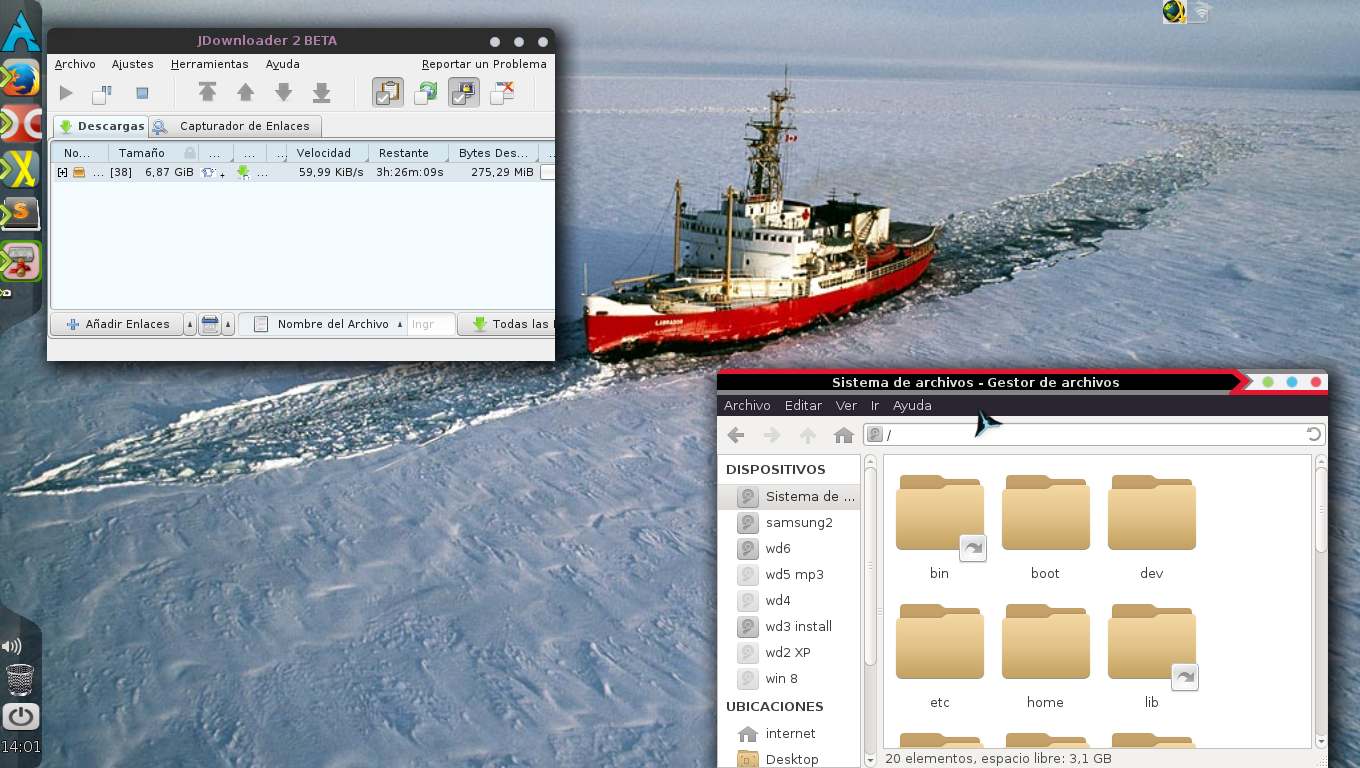The width and height of the screenshot is (1360, 768).
Task: Open Archivo menu in JDownloader
Action: pos(75,64)
